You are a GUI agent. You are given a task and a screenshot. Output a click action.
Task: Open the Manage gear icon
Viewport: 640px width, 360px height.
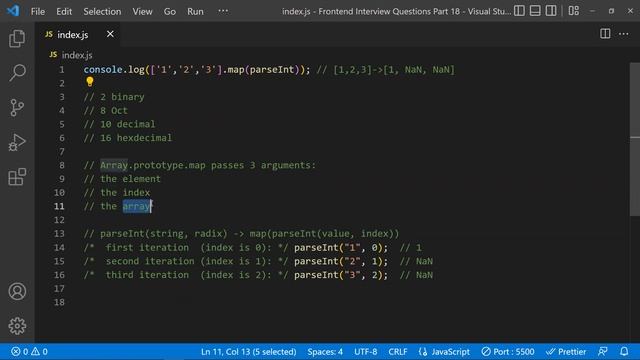17,326
